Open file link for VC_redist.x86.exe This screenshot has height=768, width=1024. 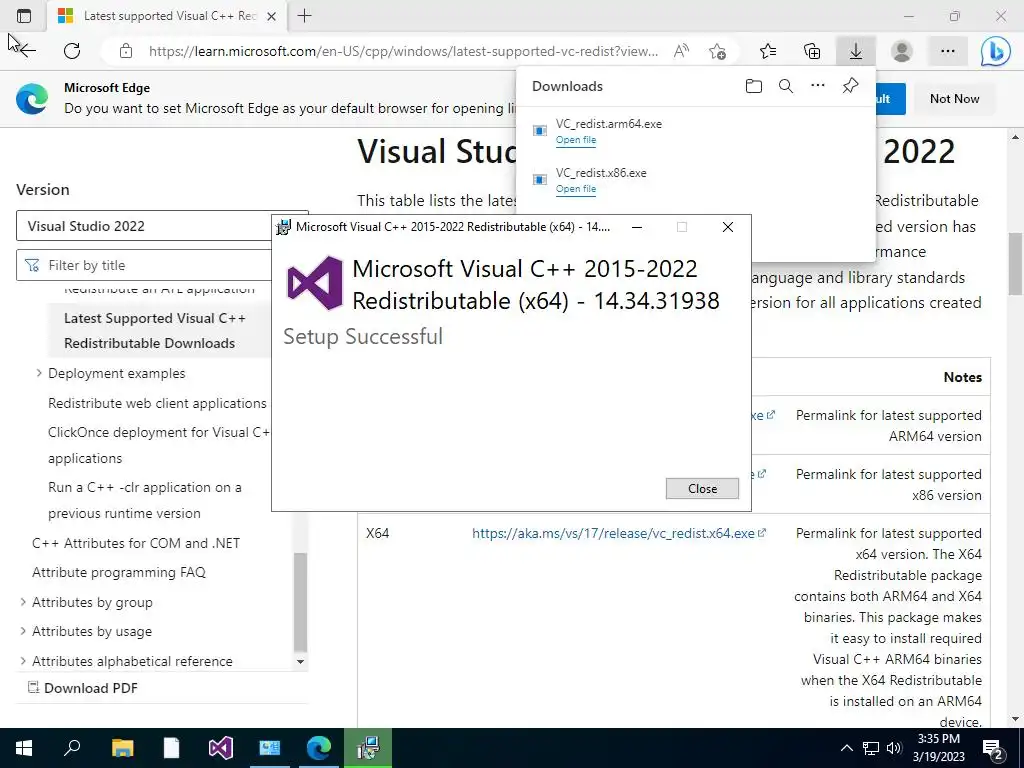click(x=575, y=189)
